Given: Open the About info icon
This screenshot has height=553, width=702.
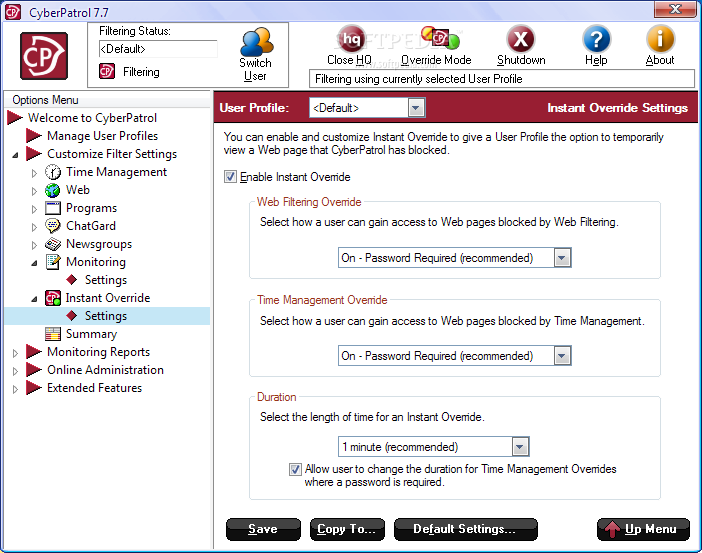Looking at the screenshot, I should coord(660,39).
